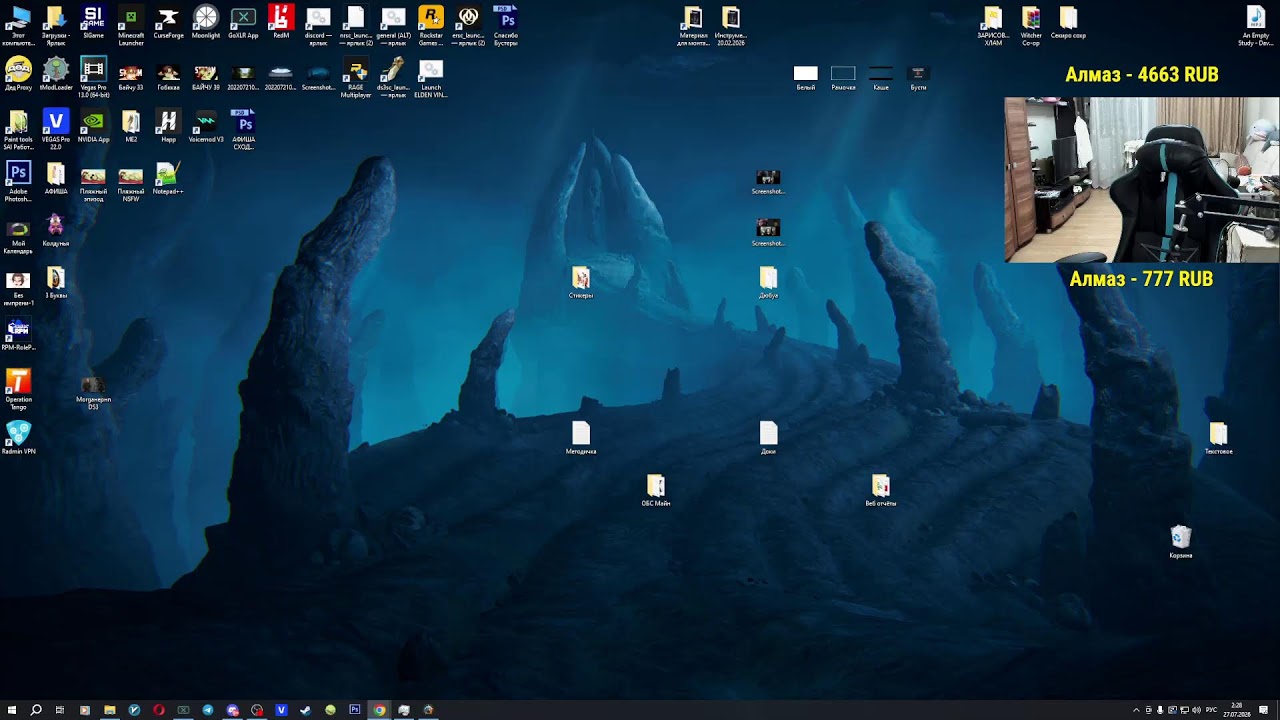Select the Пляжный эпизод image file

[93, 183]
